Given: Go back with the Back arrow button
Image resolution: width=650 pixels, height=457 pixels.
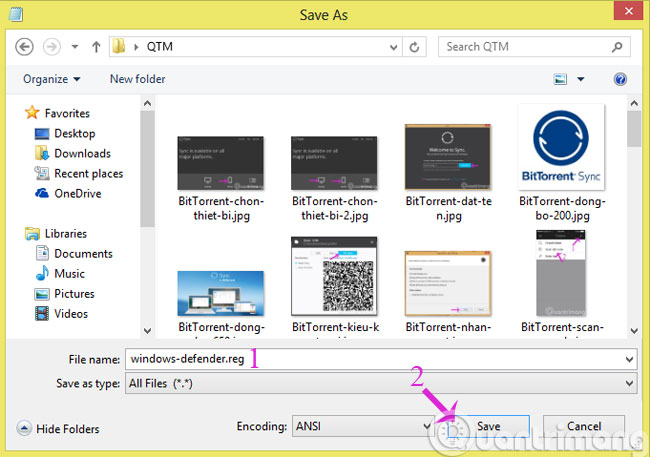Looking at the screenshot, I should (24, 47).
